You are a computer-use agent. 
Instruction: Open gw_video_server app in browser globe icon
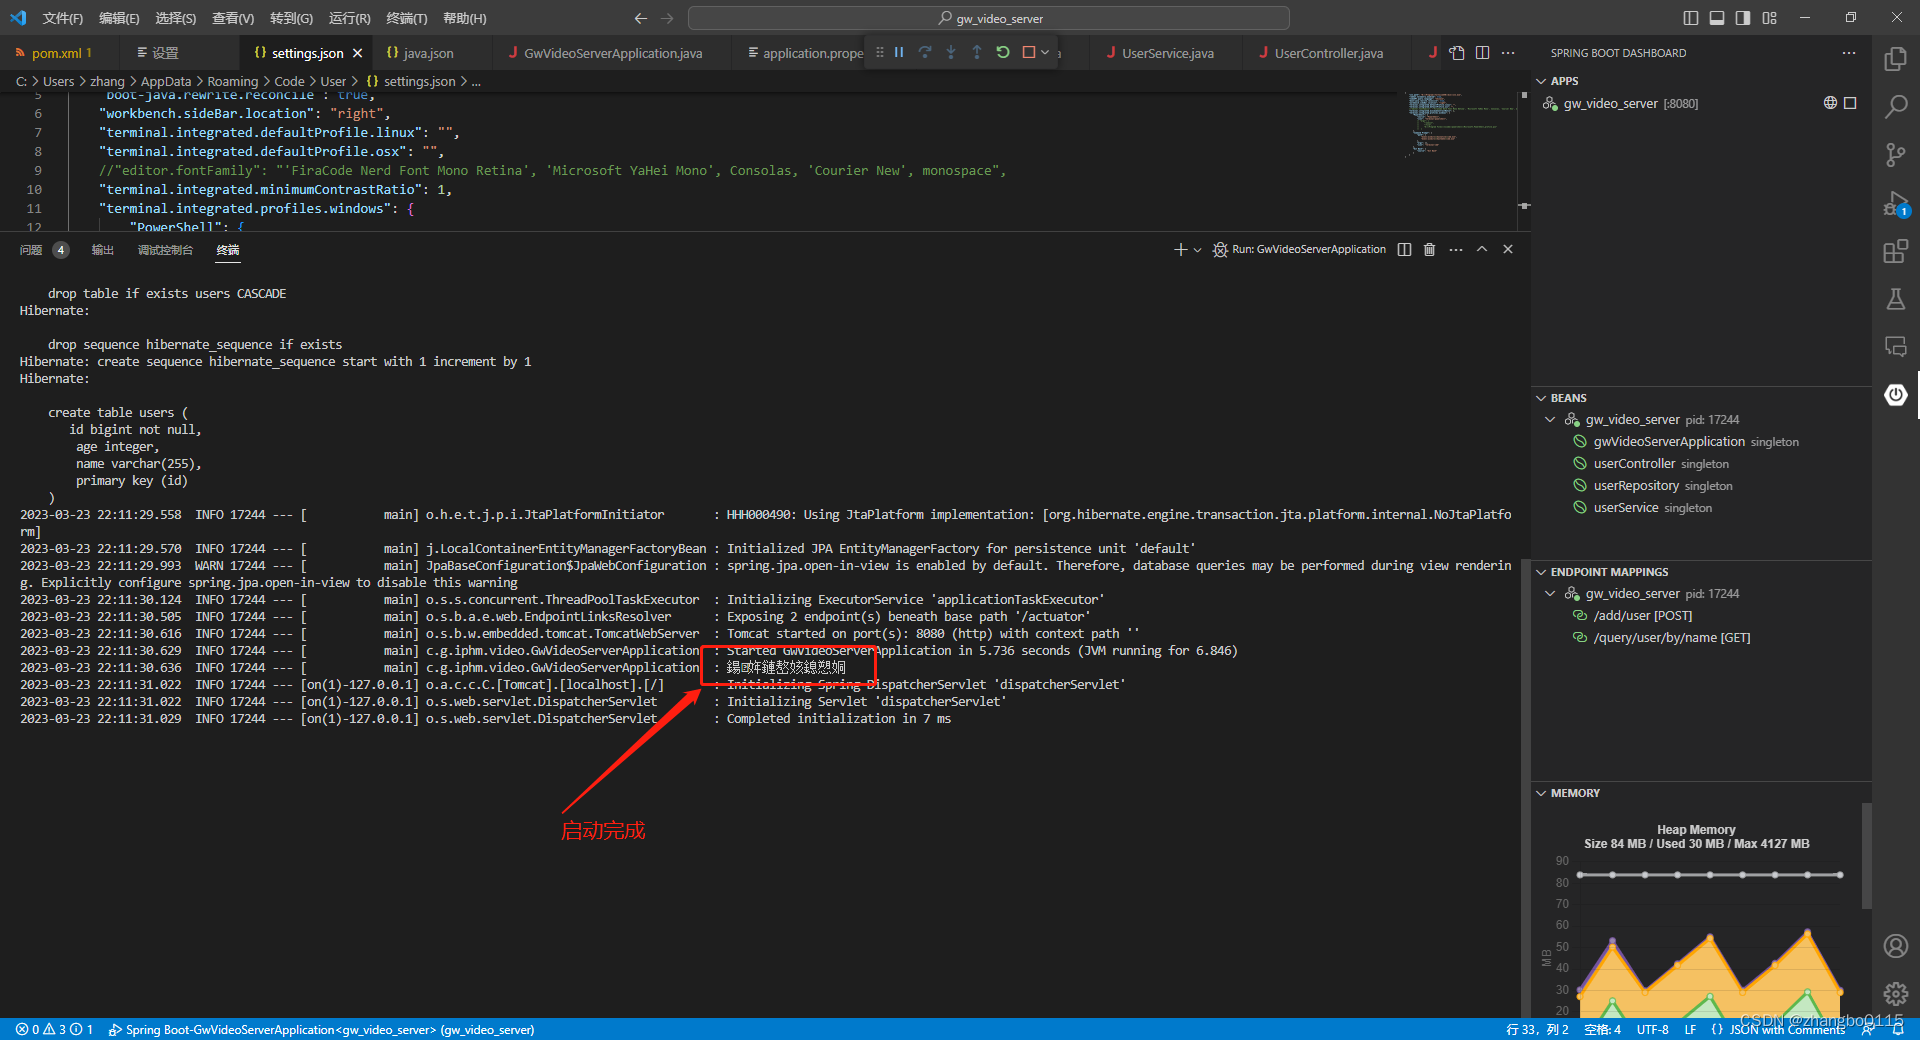pyautogui.click(x=1830, y=103)
